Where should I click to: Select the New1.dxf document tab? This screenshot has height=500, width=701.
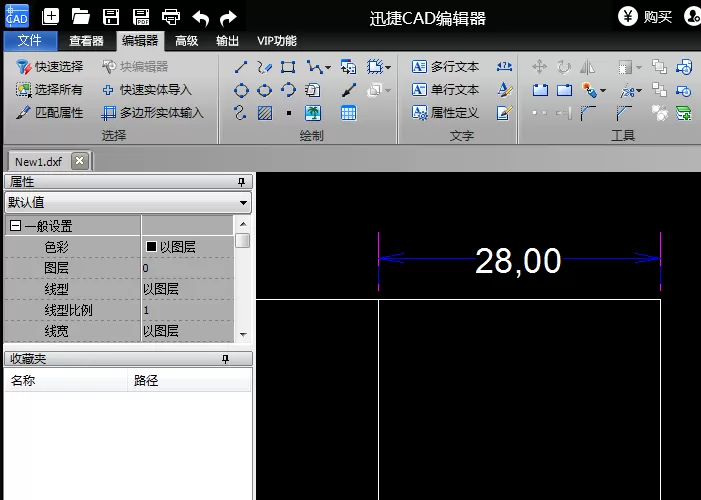click(38, 161)
